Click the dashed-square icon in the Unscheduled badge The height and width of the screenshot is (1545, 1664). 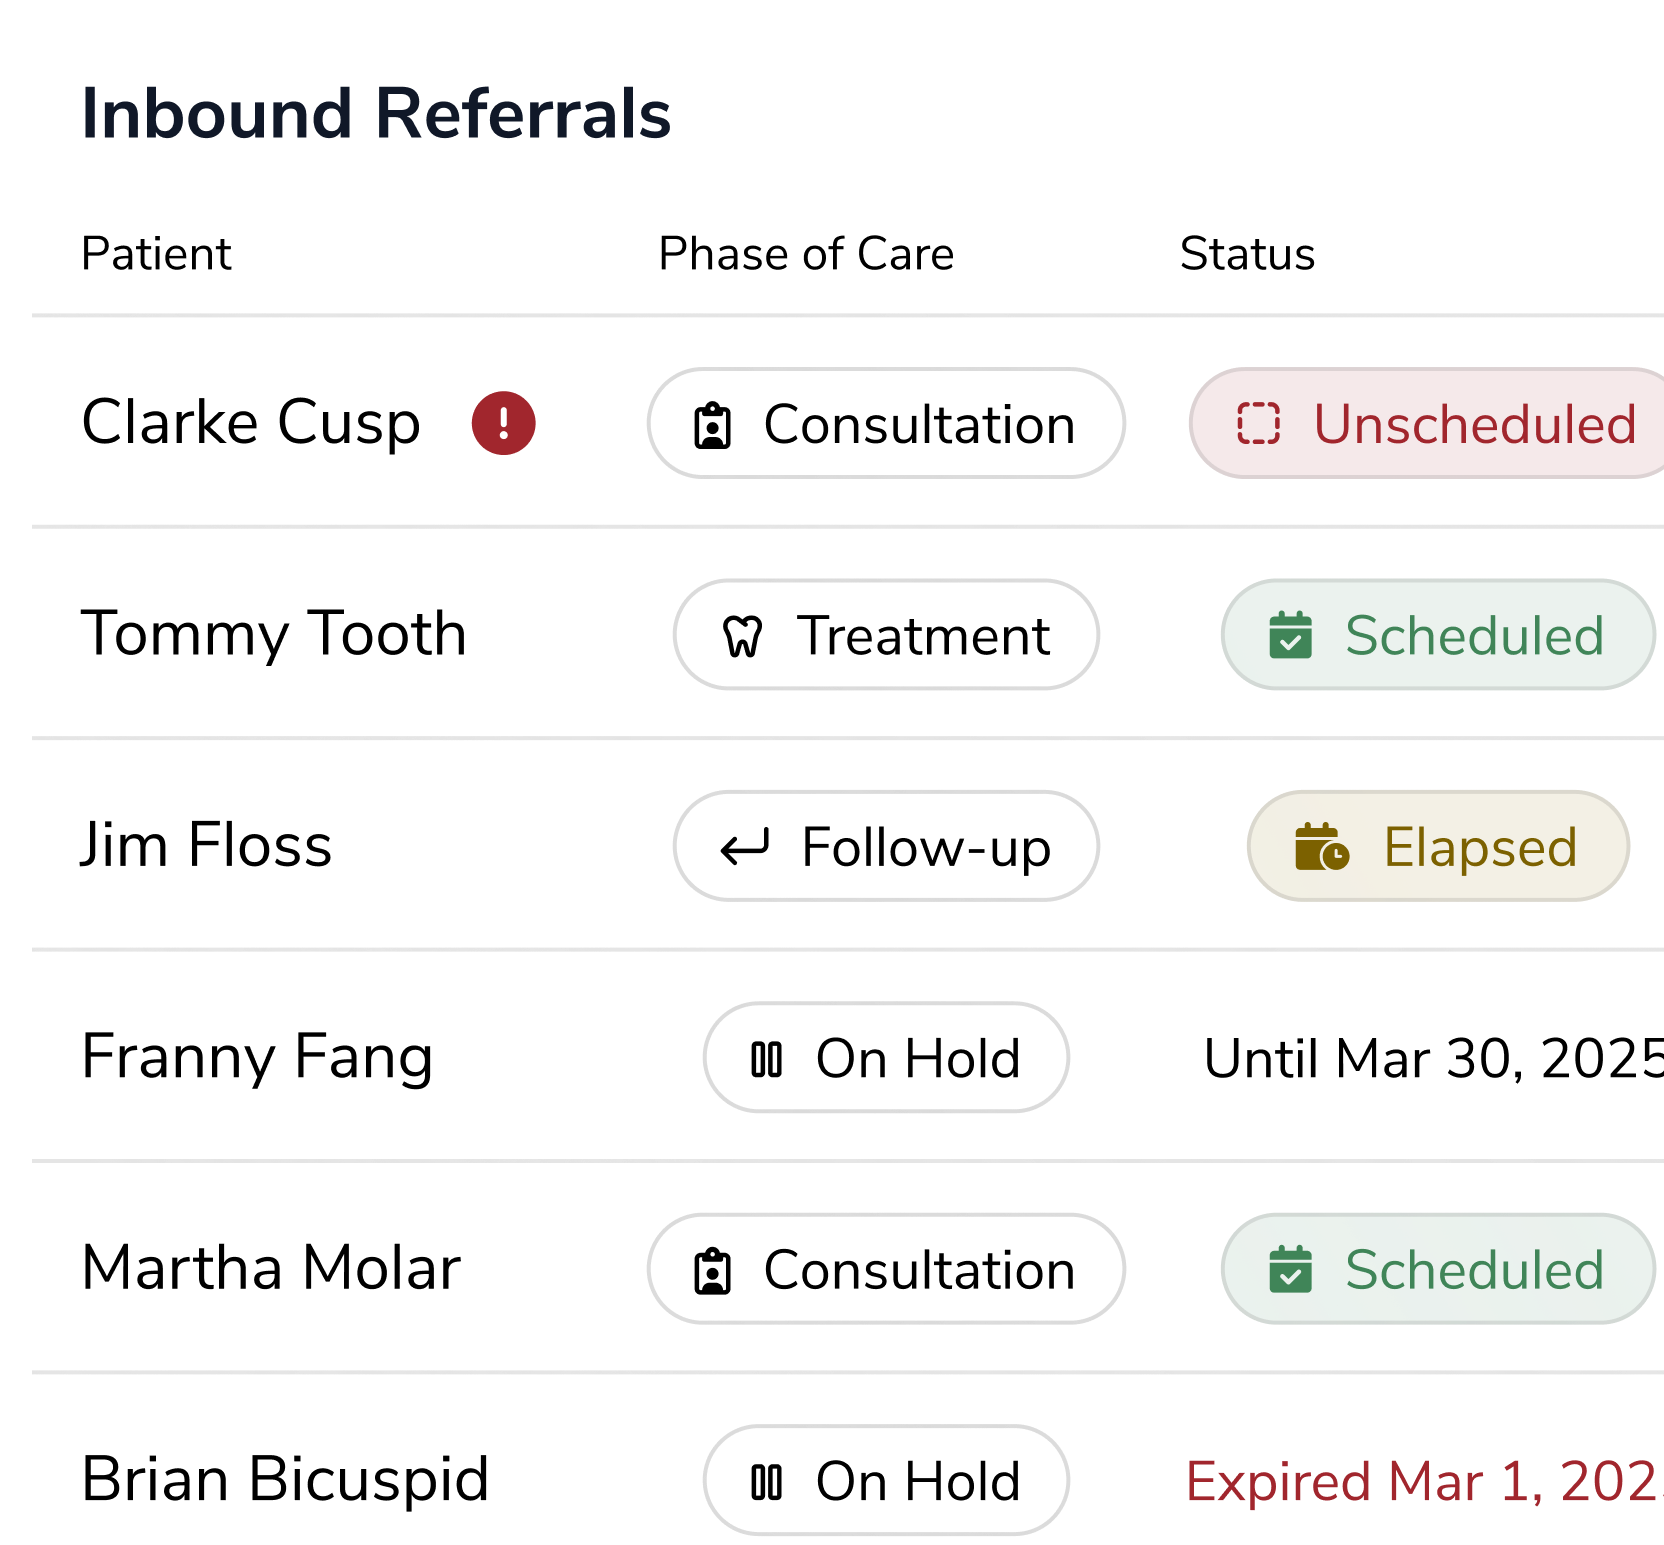1258,424
